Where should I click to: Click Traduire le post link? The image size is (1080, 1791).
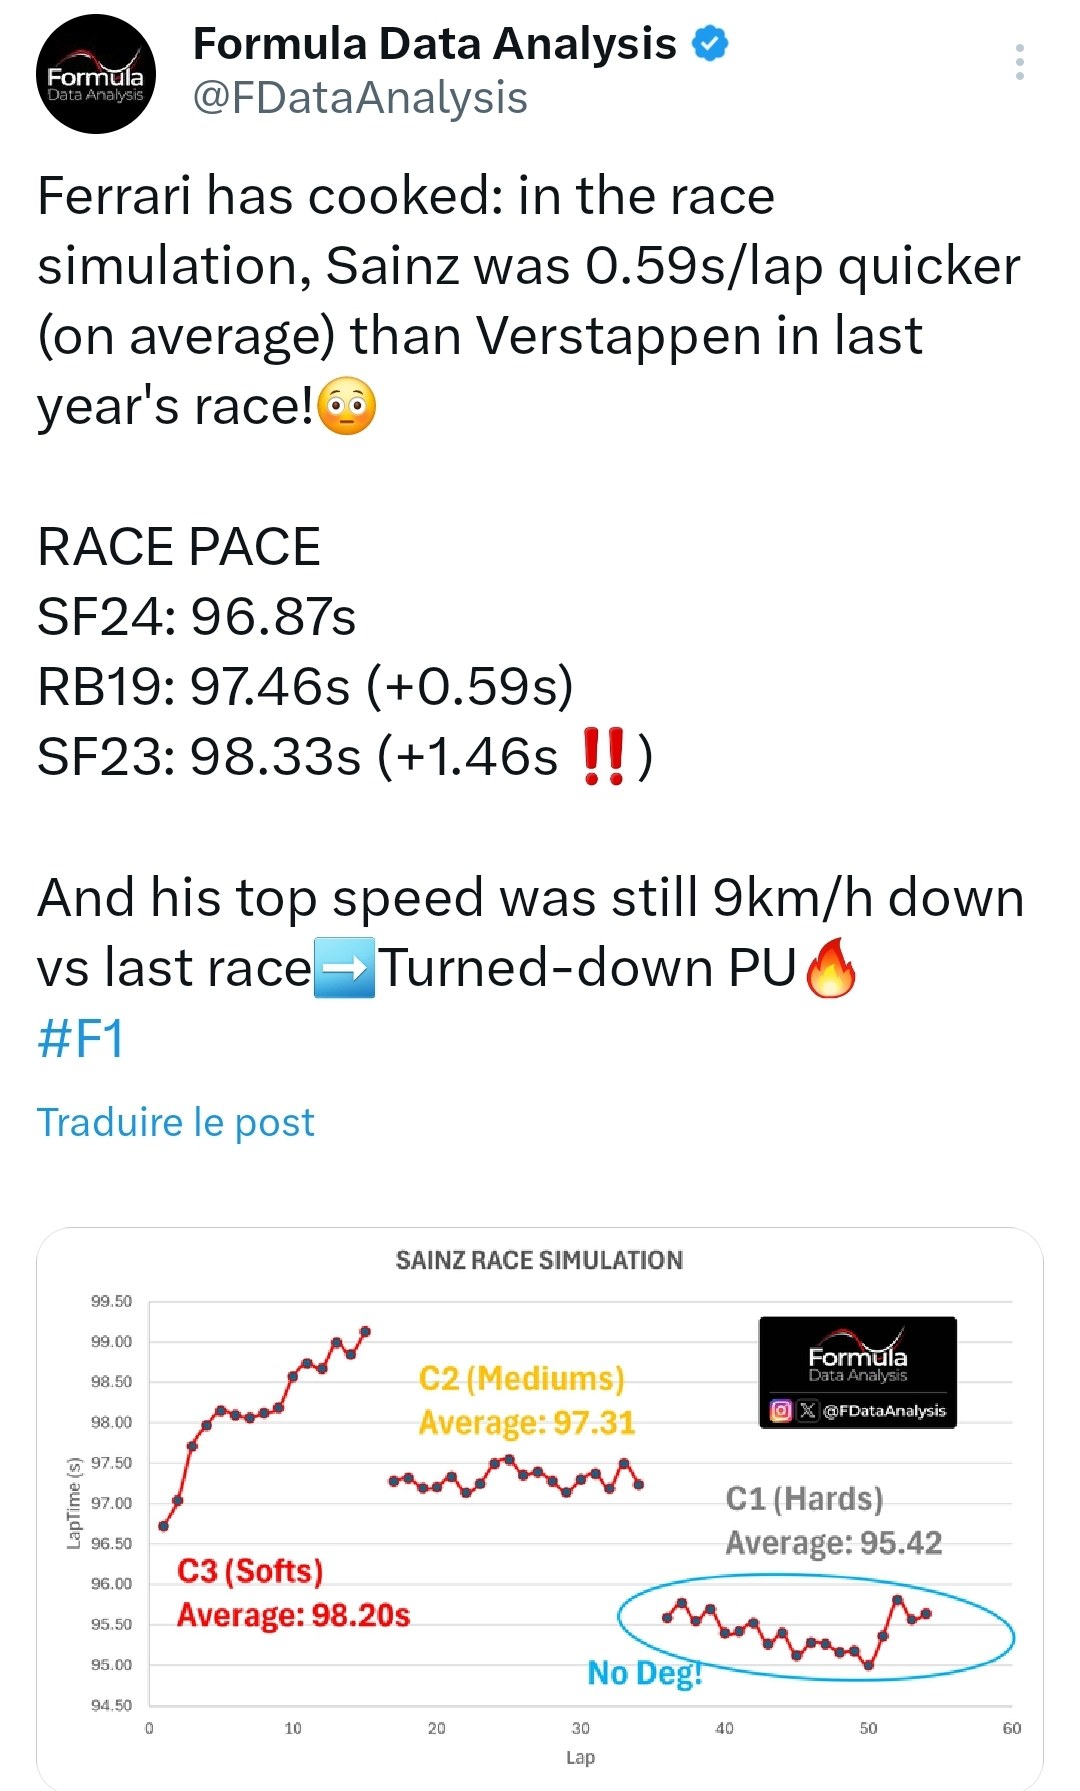176,1122
